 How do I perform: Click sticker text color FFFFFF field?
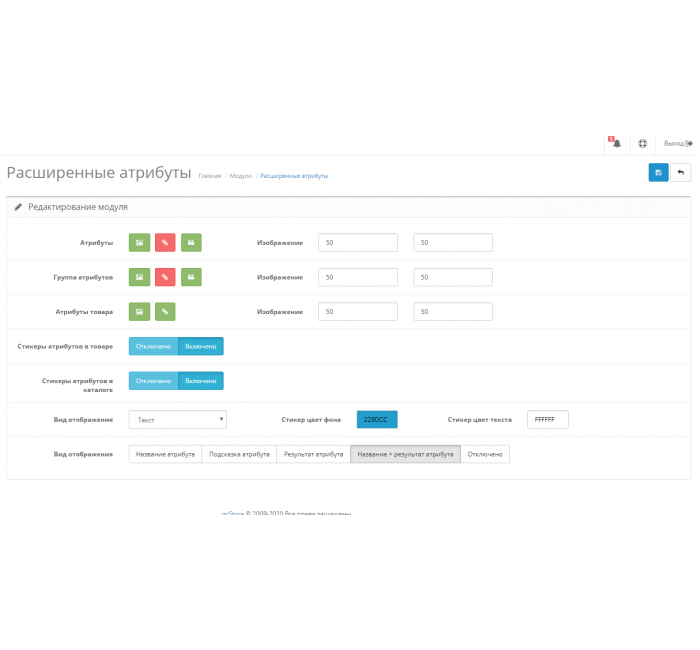pos(548,419)
